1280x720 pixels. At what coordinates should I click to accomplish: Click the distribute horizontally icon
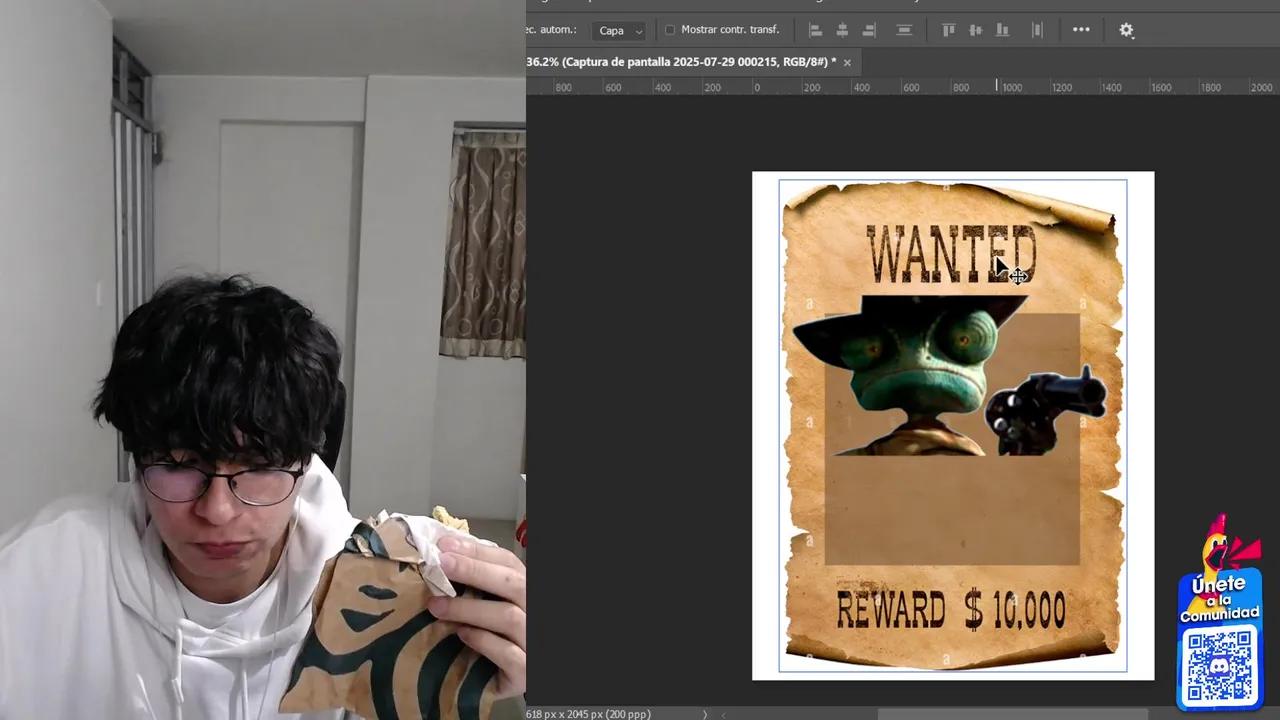click(1037, 30)
